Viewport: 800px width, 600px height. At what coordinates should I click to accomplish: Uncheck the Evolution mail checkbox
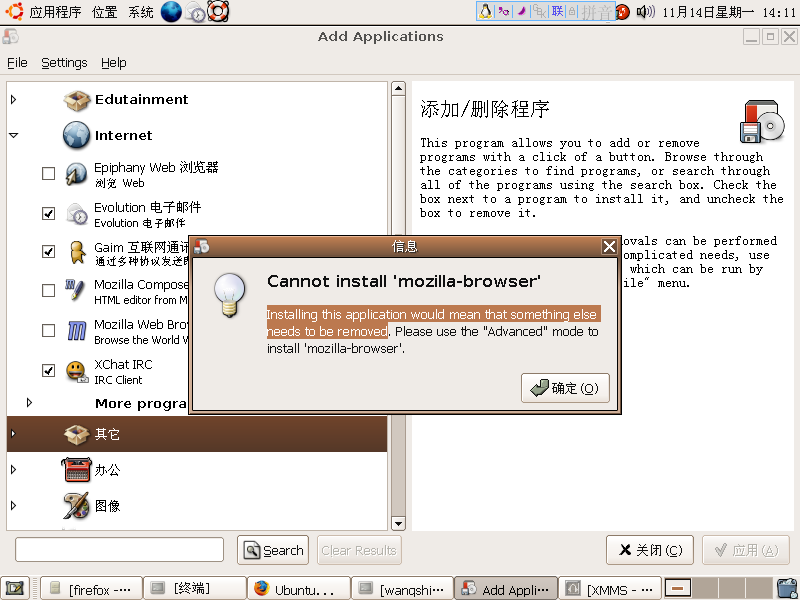(x=48, y=213)
